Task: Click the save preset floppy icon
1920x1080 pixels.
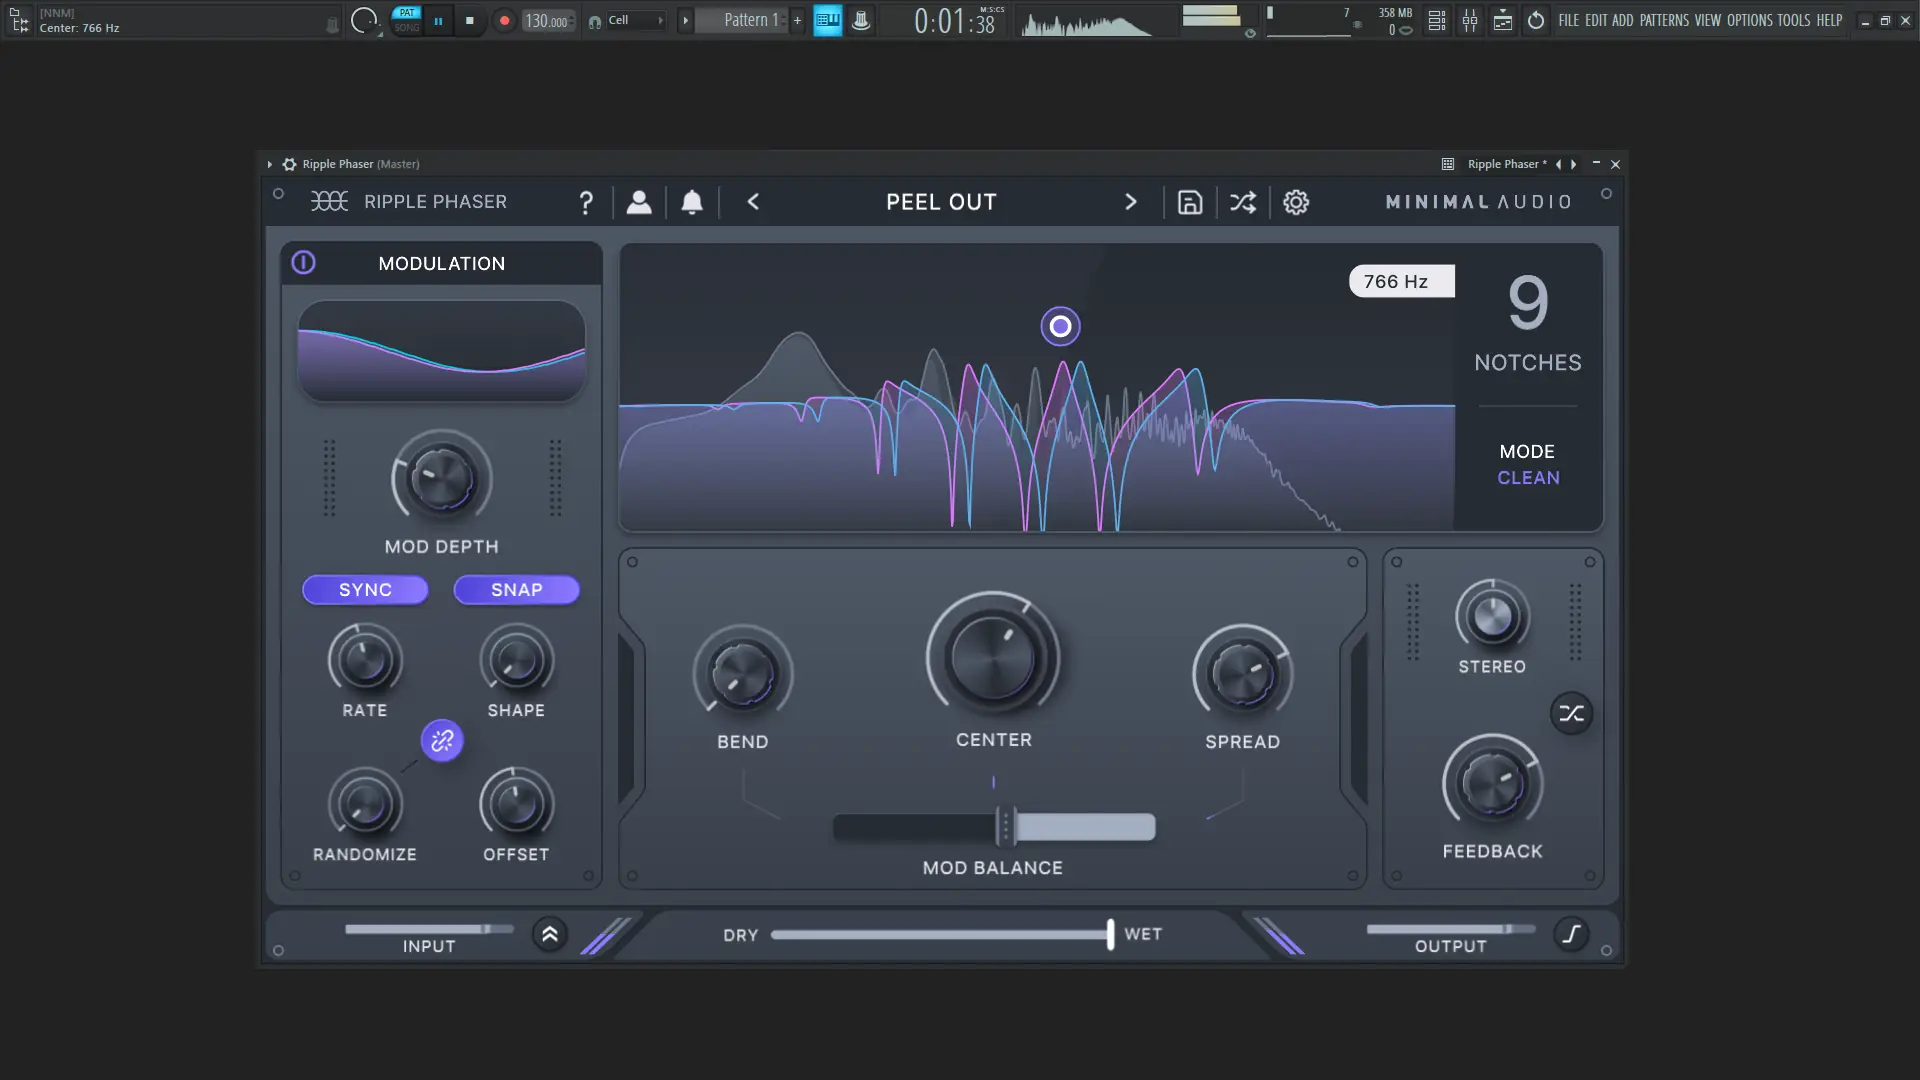Action: pyautogui.click(x=1189, y=202)
